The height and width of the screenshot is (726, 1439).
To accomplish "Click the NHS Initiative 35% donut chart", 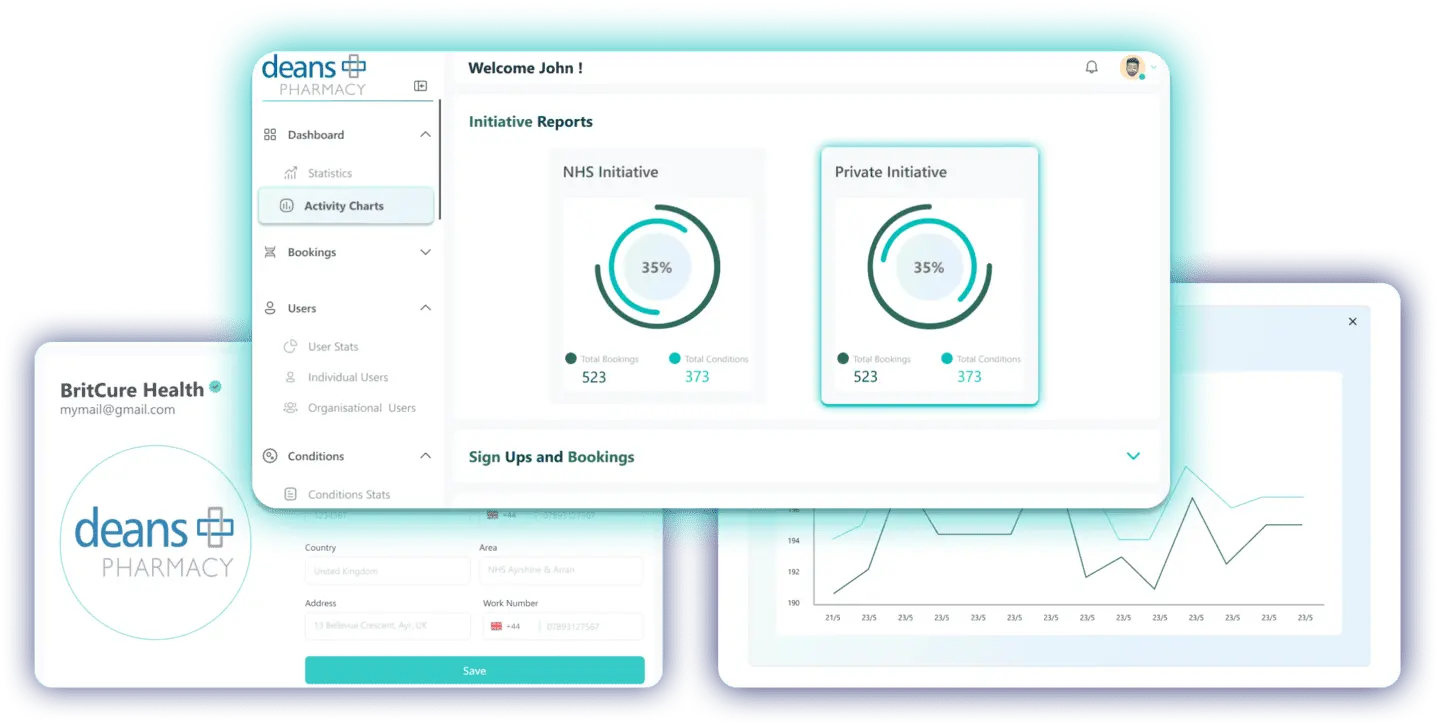I will click(657, 267).
